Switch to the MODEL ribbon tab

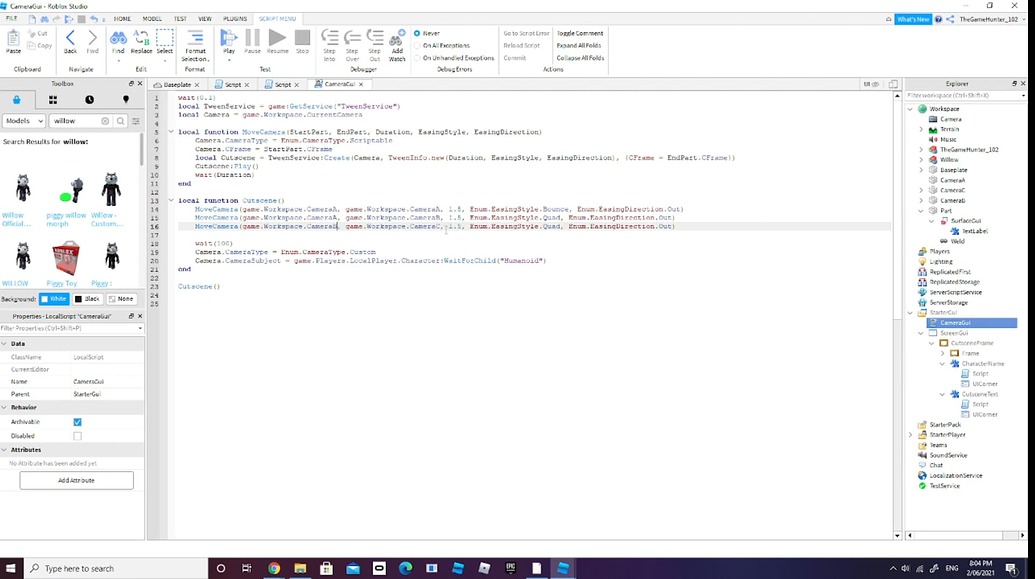[152, 18]
